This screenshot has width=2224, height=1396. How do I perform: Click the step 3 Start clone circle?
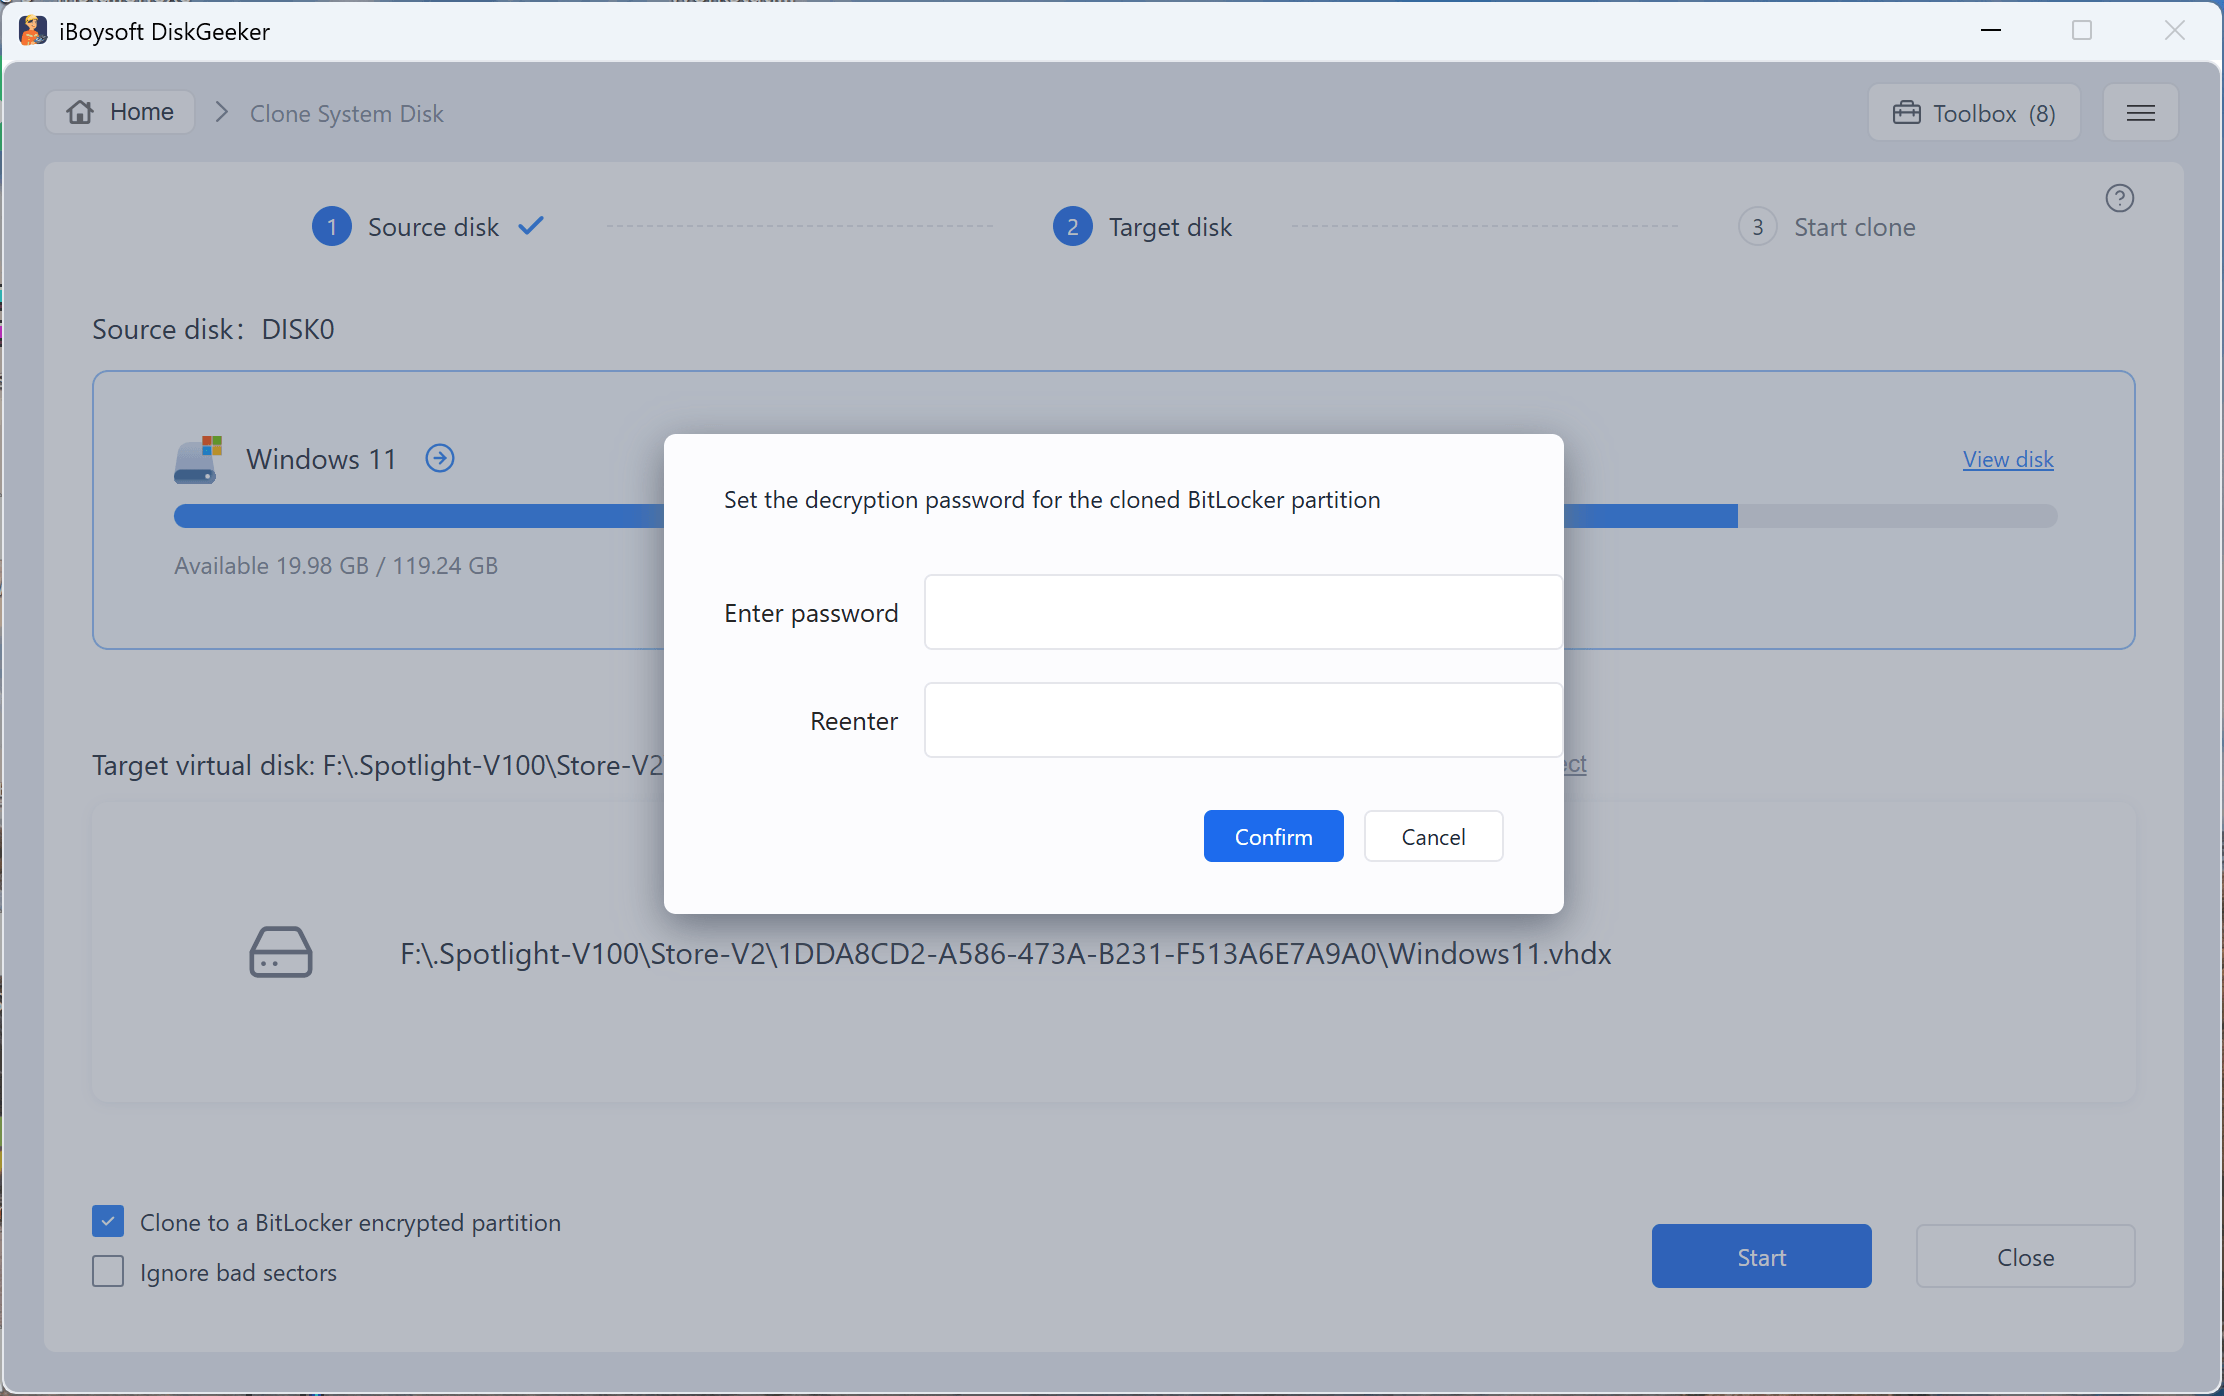(x=1757, y=227)
